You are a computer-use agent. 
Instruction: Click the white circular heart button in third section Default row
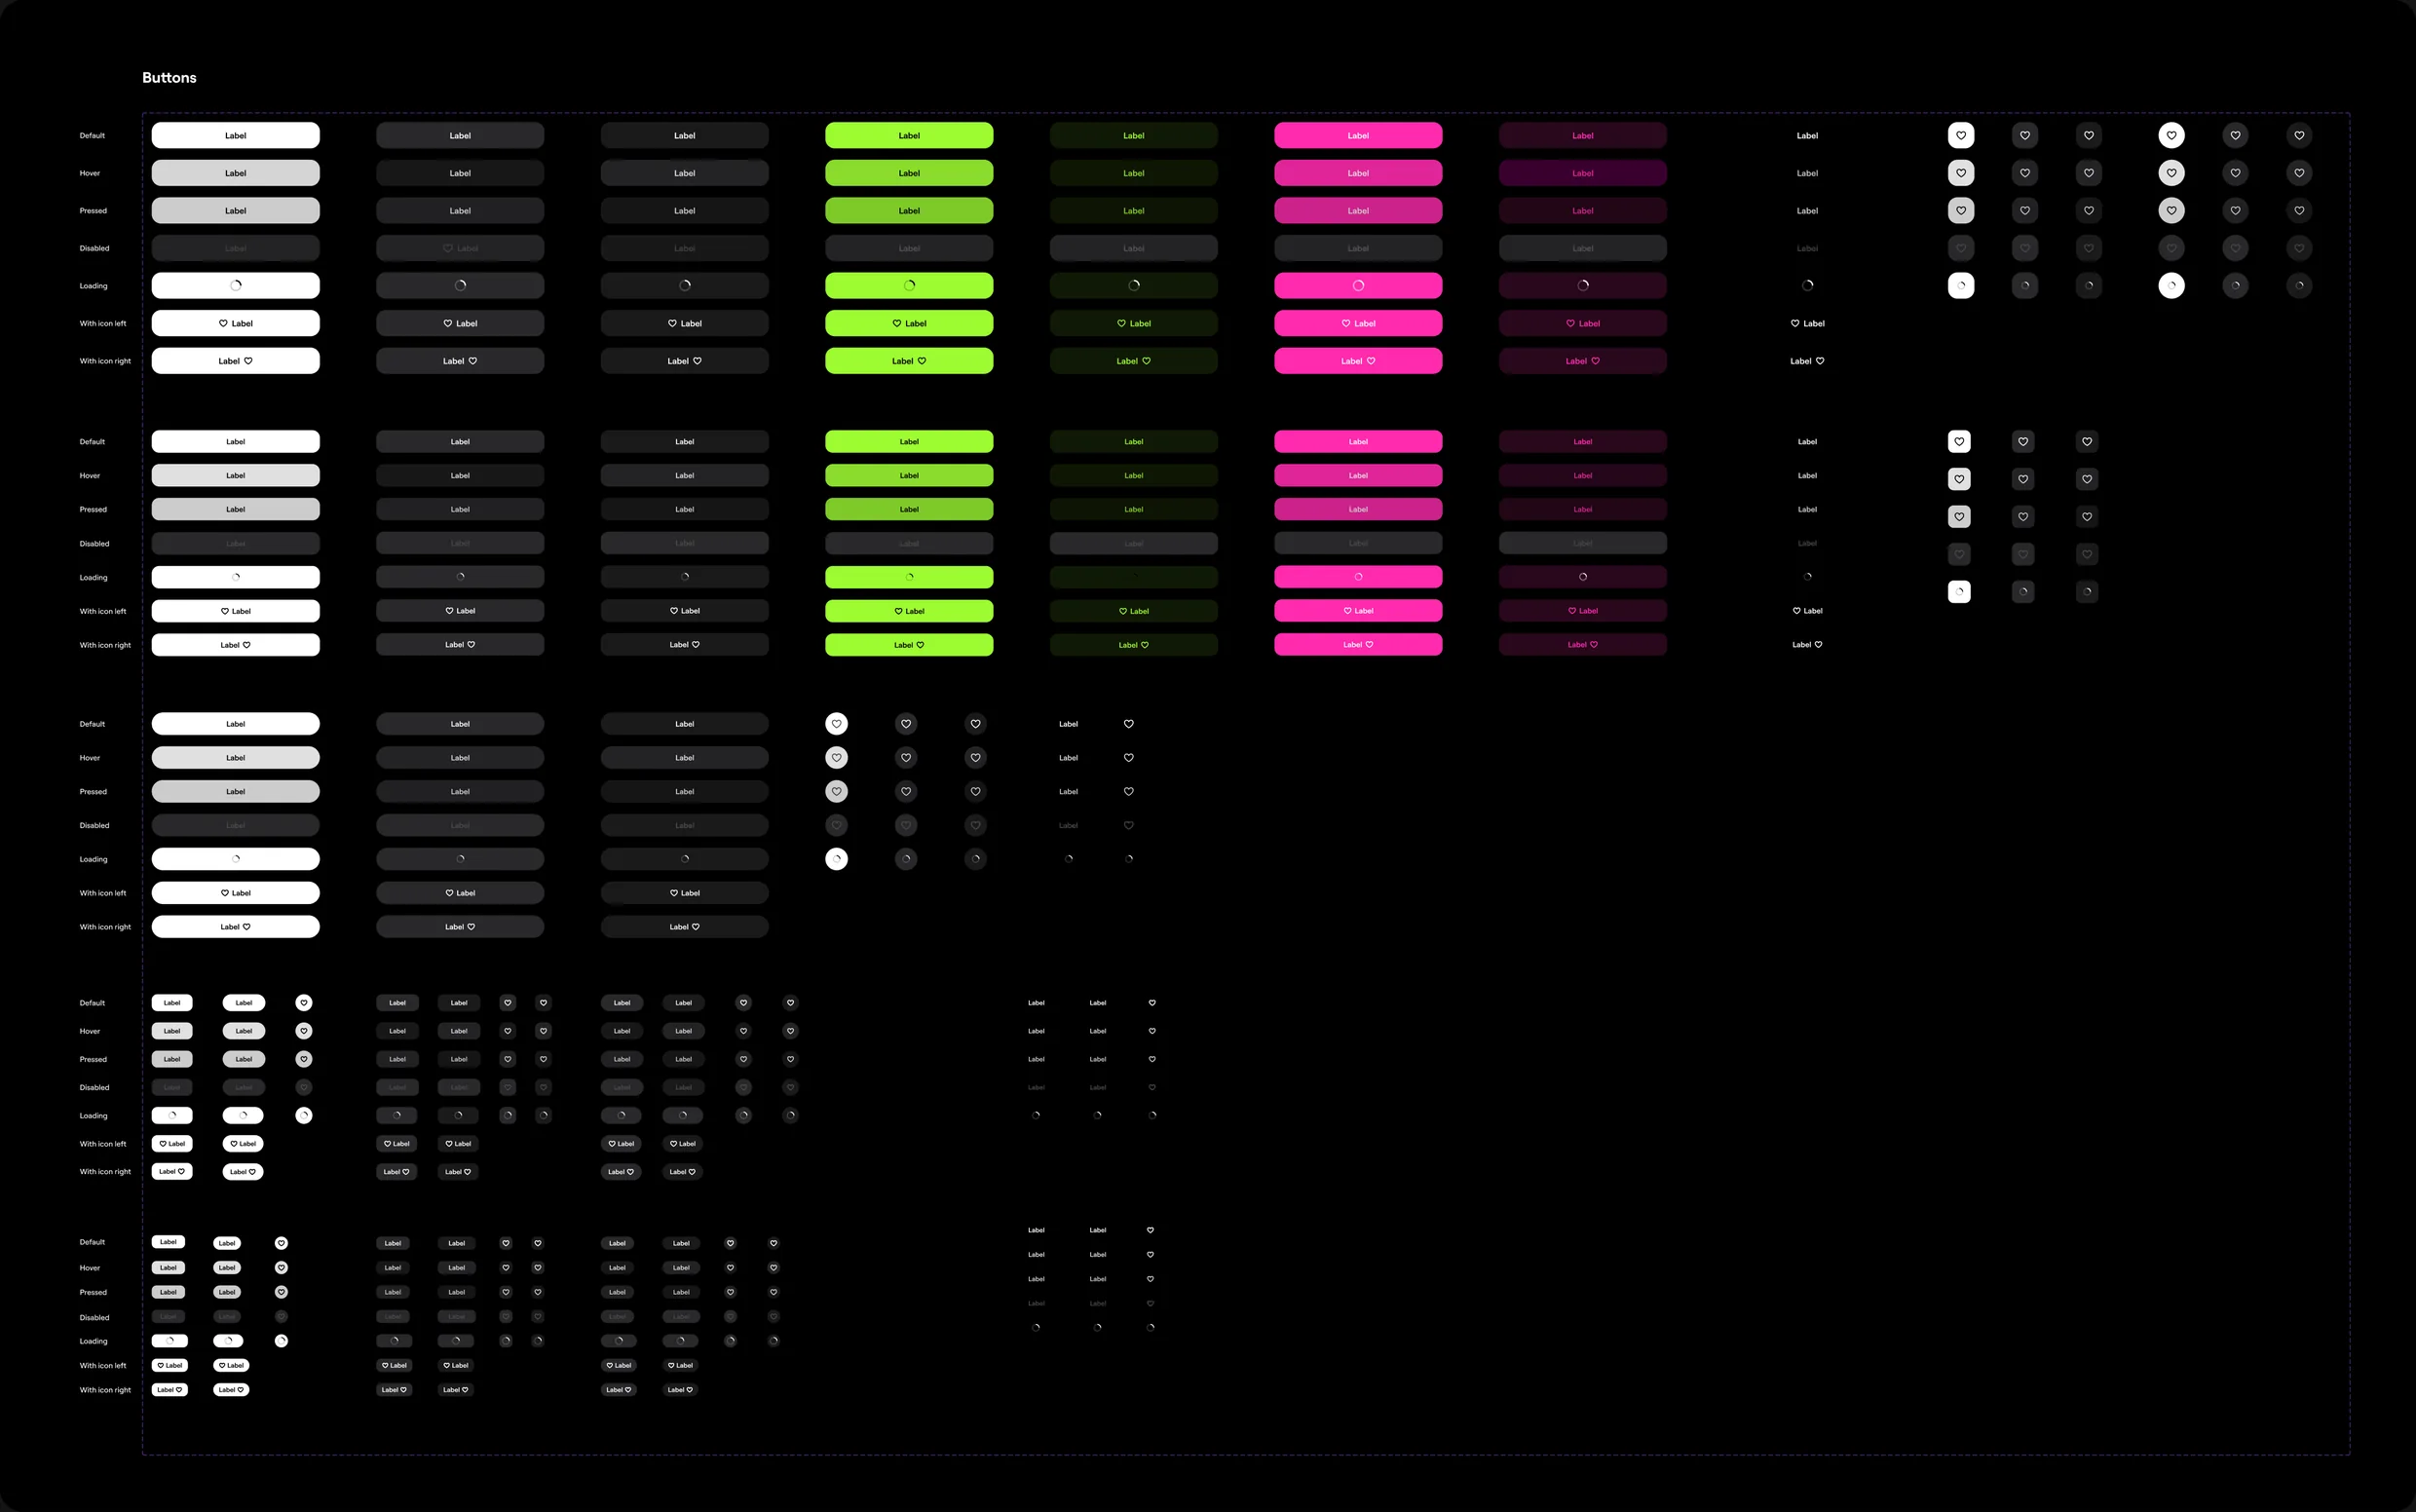coord(836,724)
